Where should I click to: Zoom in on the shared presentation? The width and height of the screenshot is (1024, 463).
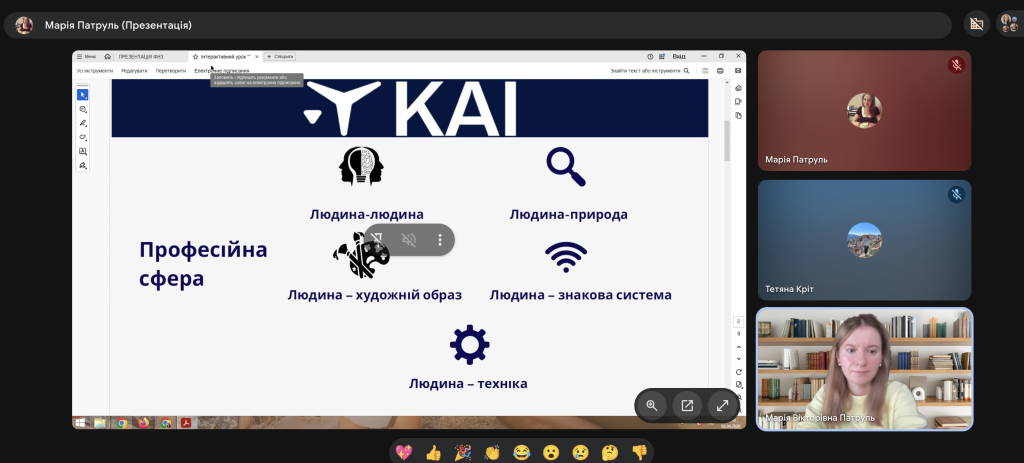(x=652, y=405)
